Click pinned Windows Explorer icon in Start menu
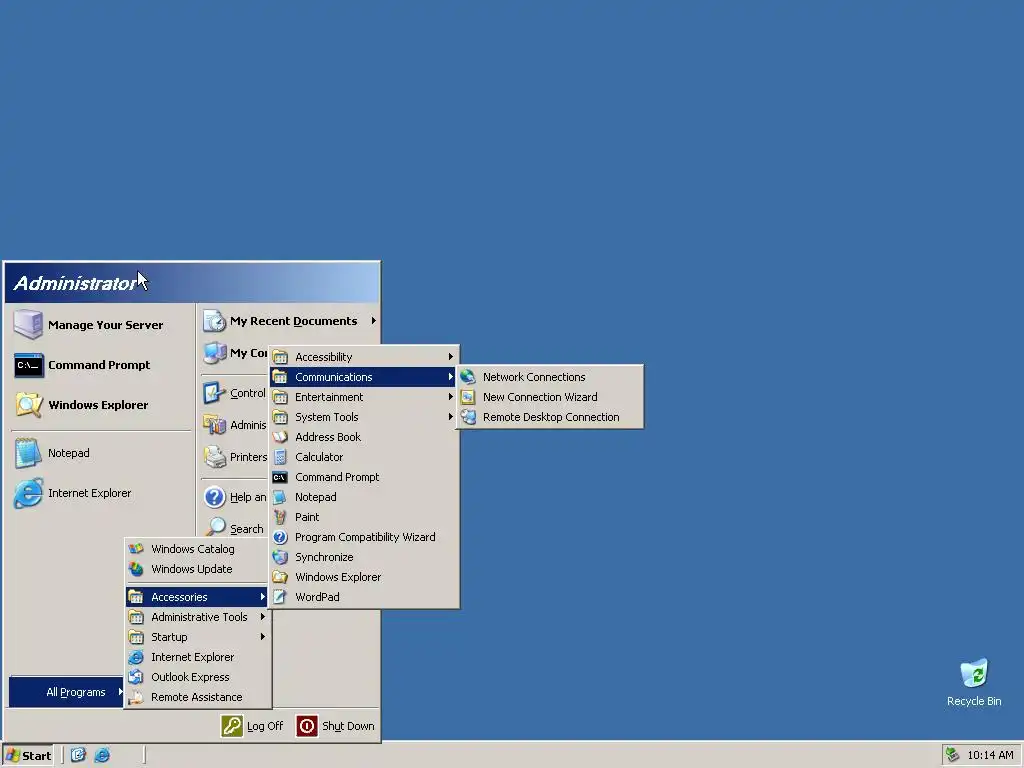This screenshot has width=1024, height=768. click(x=29, y=405)
